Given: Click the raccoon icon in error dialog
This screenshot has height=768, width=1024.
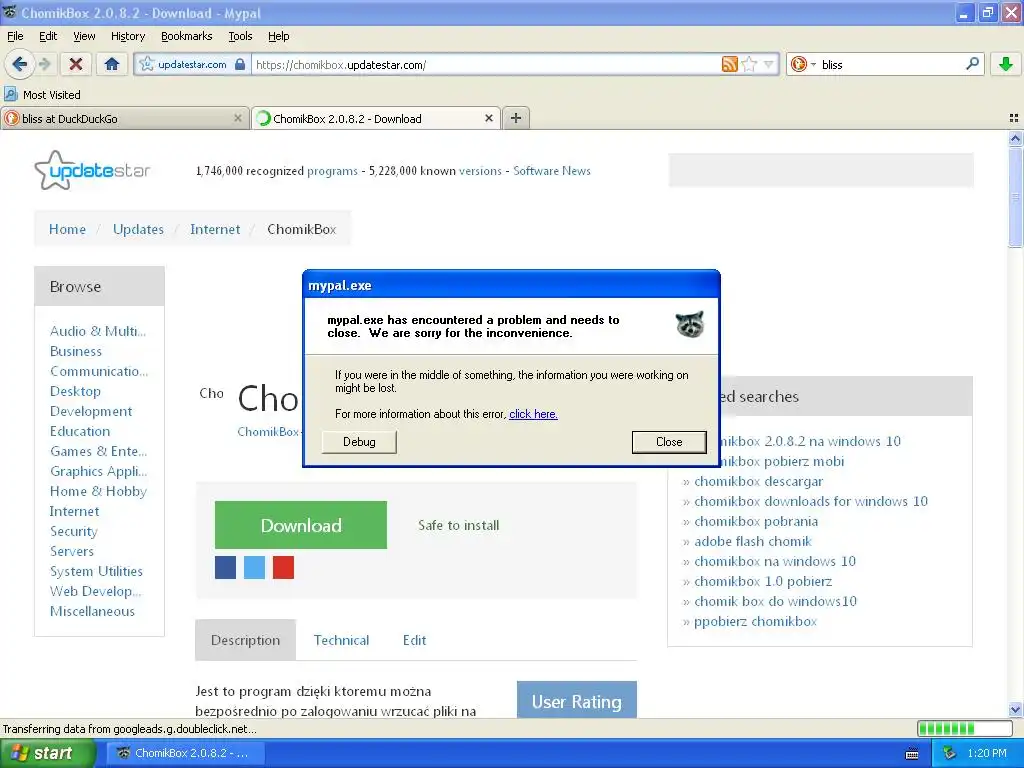Looking at the screenshot, I should tap(690, 324).
